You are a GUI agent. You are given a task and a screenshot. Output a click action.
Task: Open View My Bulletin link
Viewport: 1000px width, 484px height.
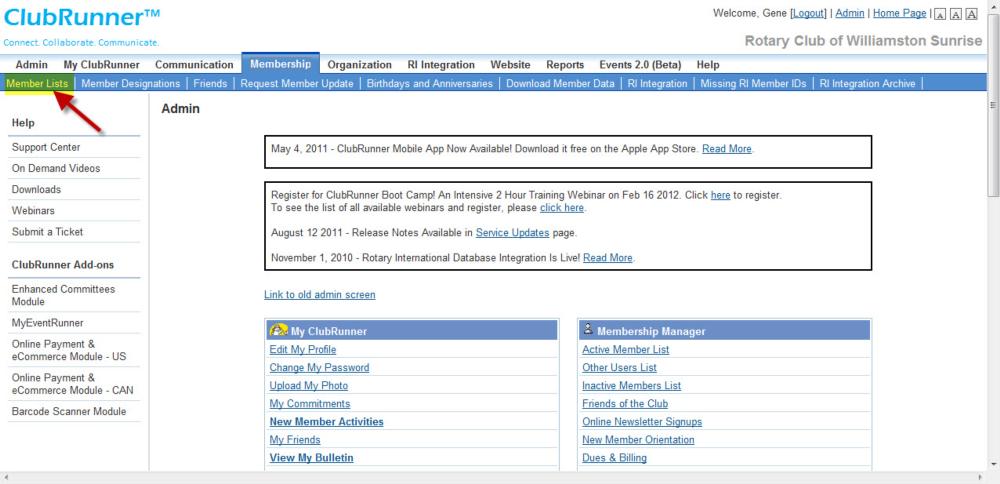tap(311, 458)
